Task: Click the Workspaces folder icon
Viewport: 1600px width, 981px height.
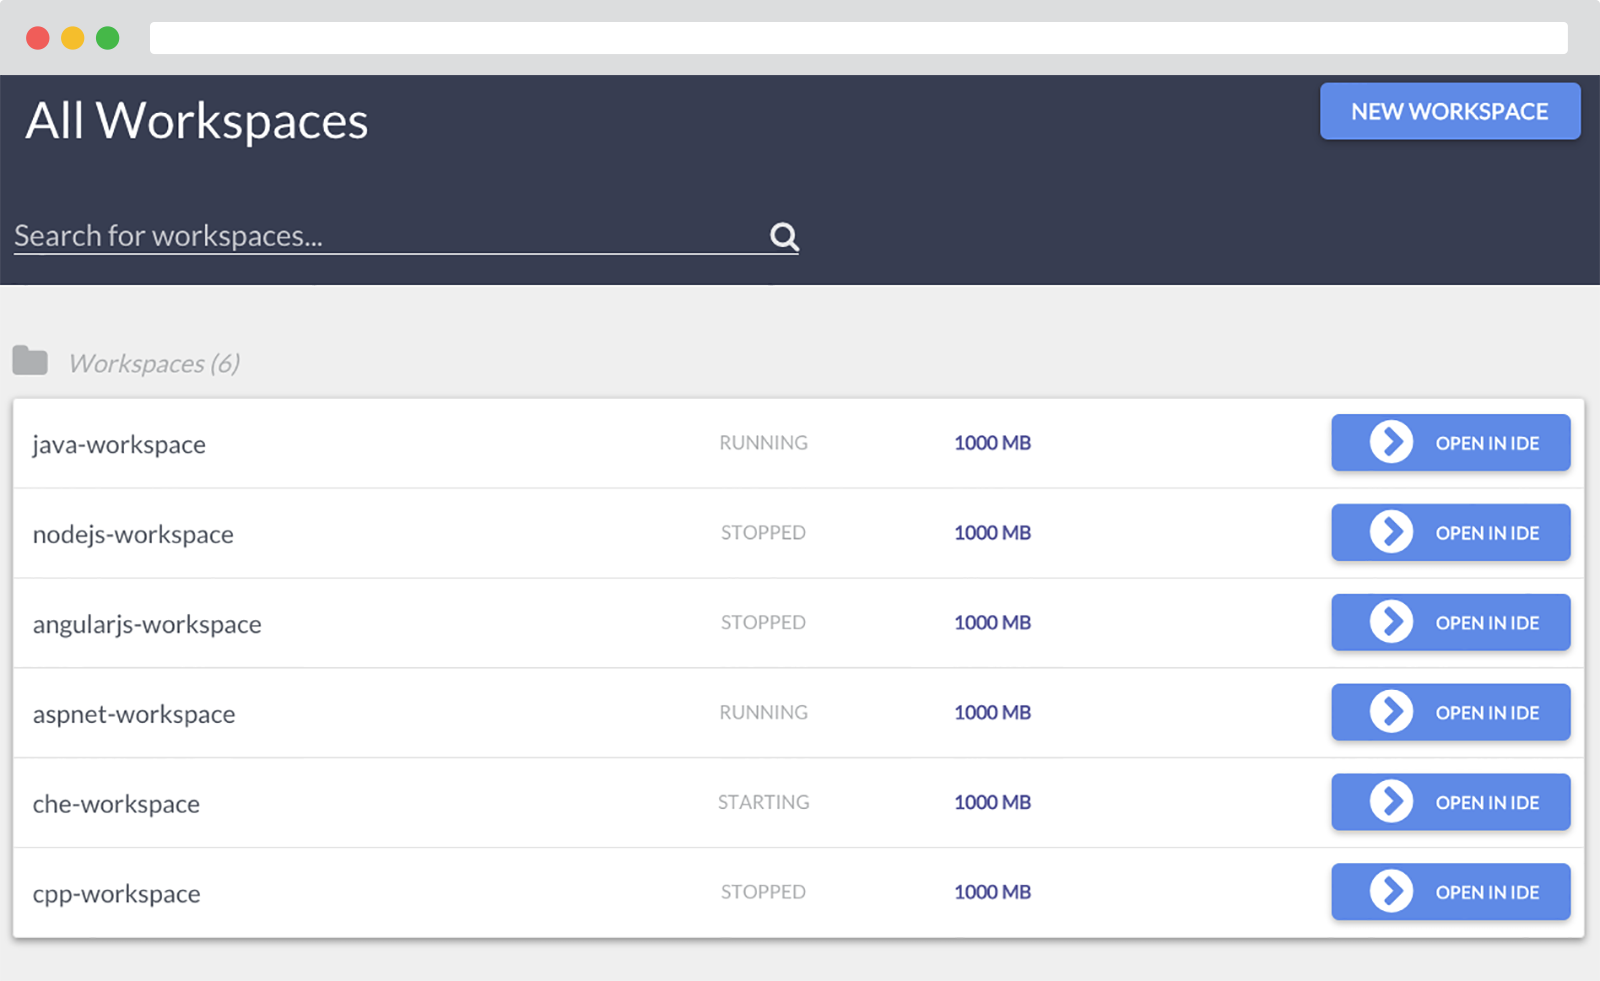Action: [x=30, y=361]
